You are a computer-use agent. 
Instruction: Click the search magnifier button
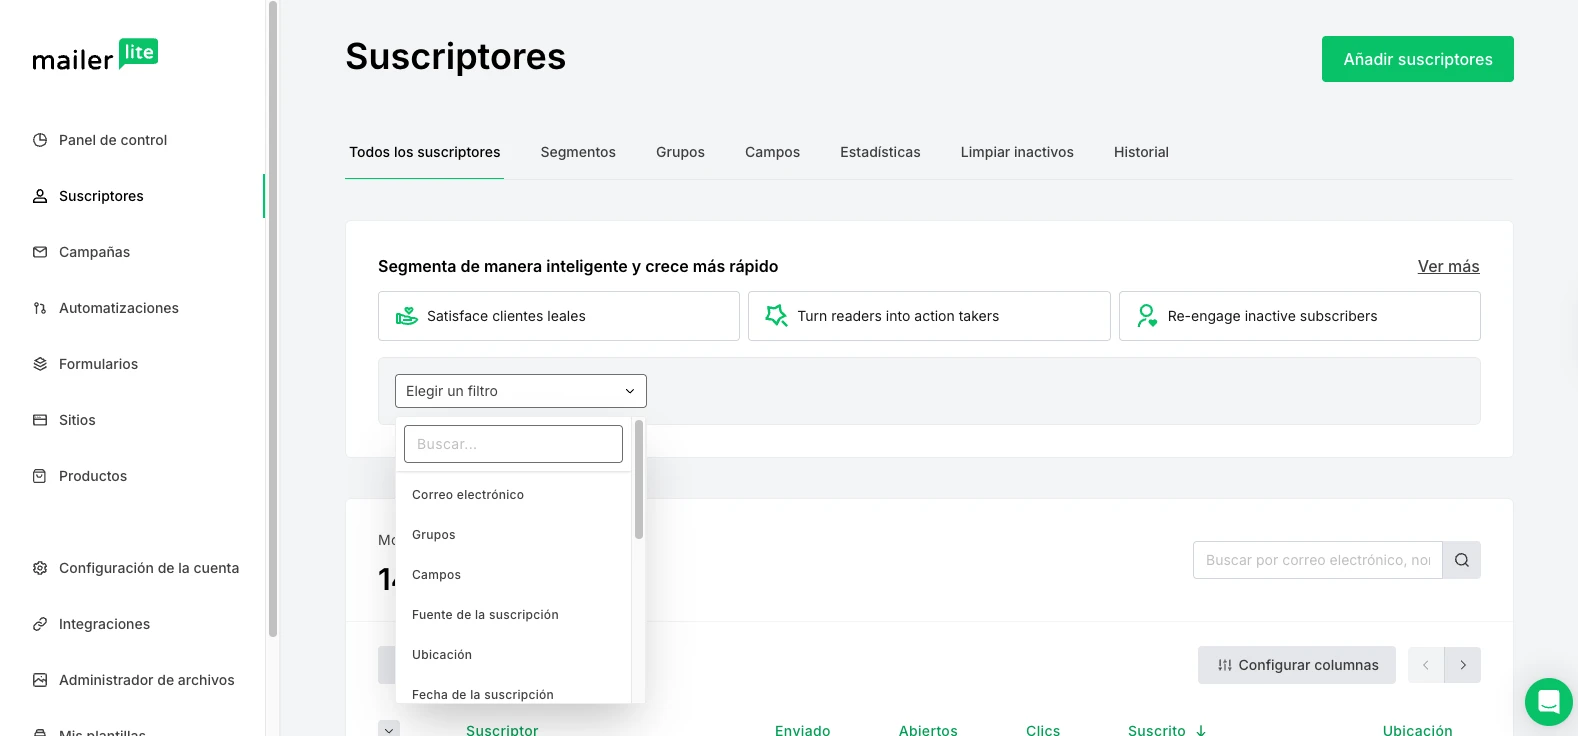1461,560
